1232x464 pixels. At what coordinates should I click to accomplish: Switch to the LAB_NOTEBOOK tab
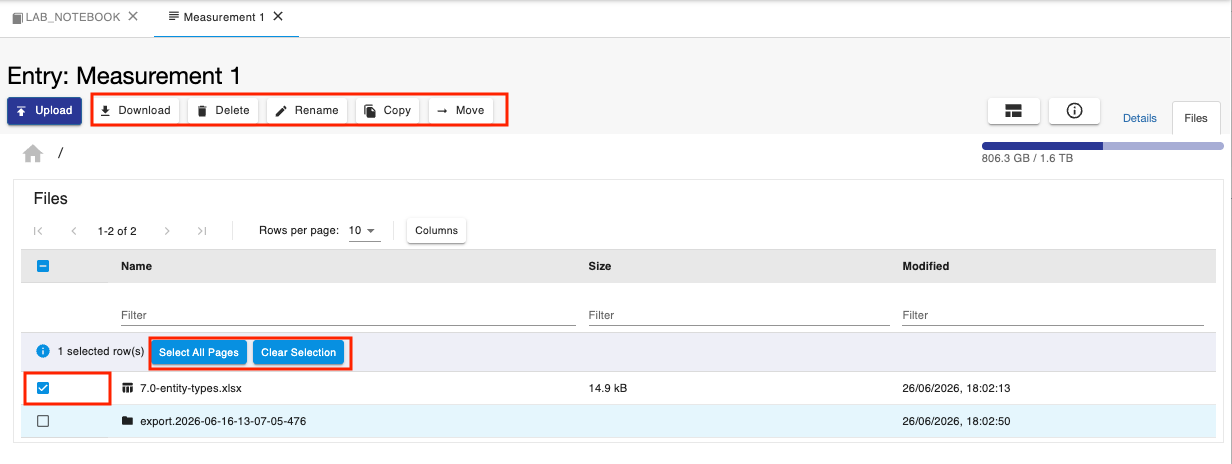[65, 17]
